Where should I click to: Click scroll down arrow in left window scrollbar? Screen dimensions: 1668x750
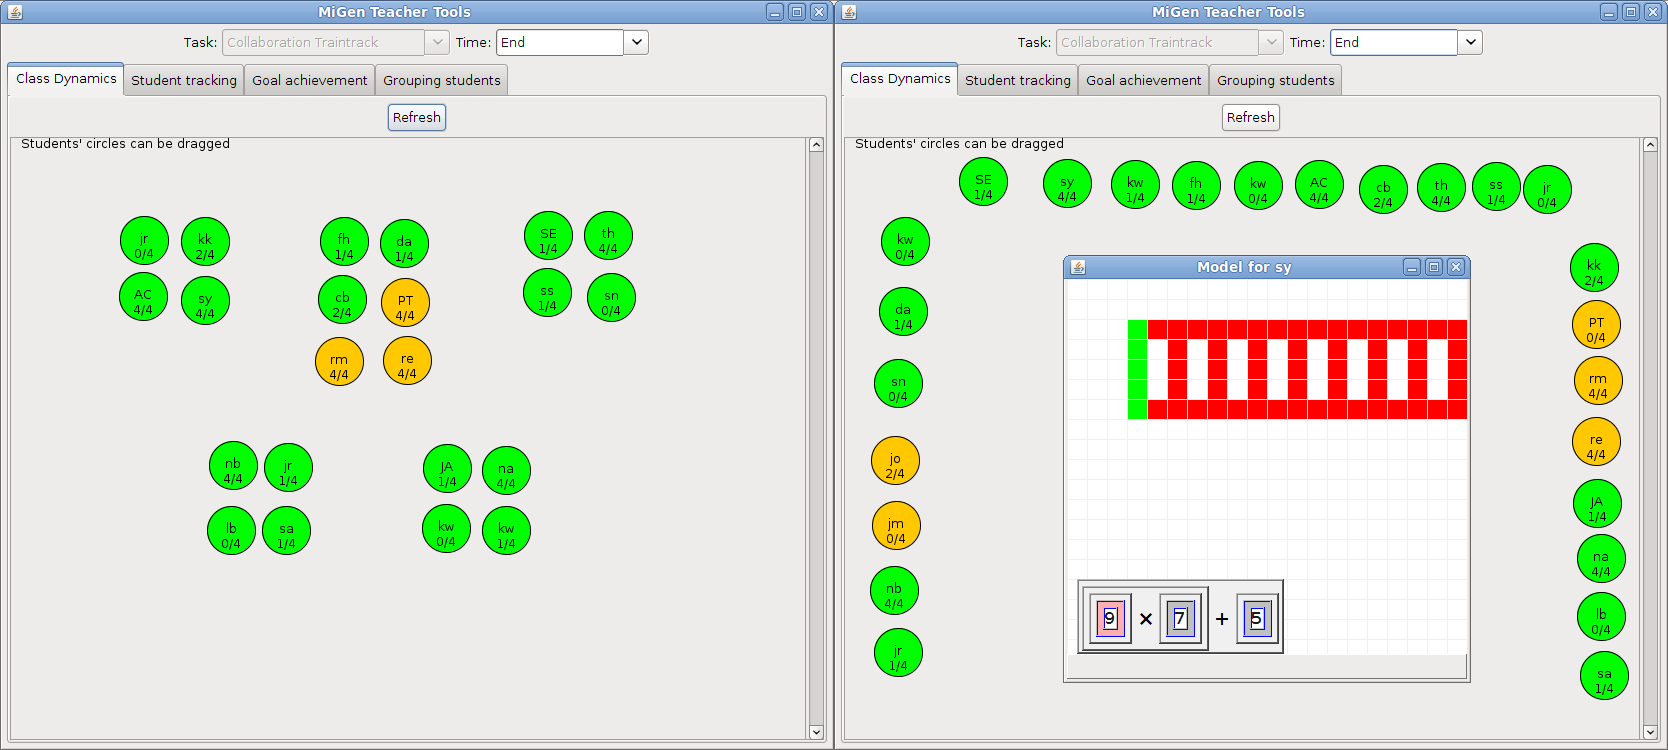tap(816, 732)
